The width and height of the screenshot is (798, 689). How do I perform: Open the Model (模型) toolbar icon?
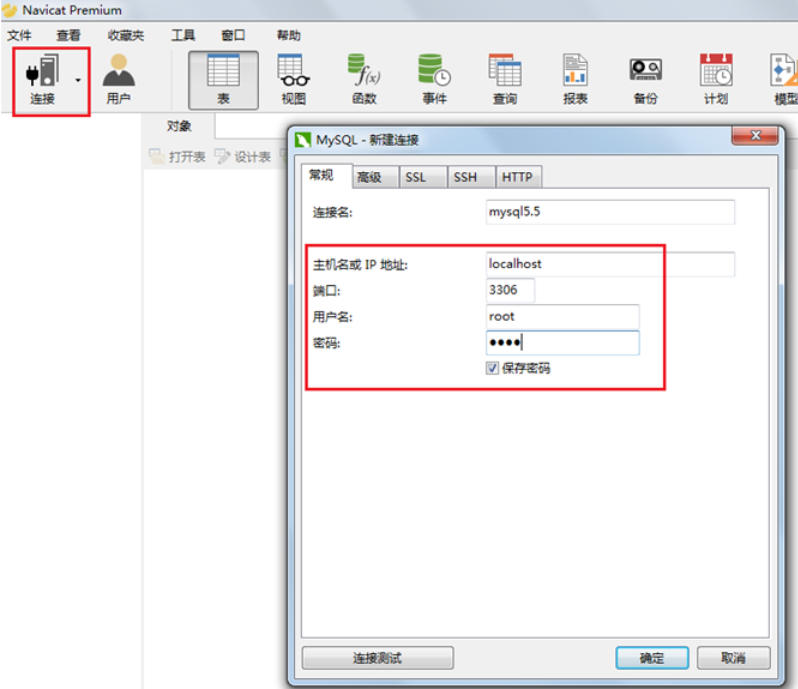[784, 70]
